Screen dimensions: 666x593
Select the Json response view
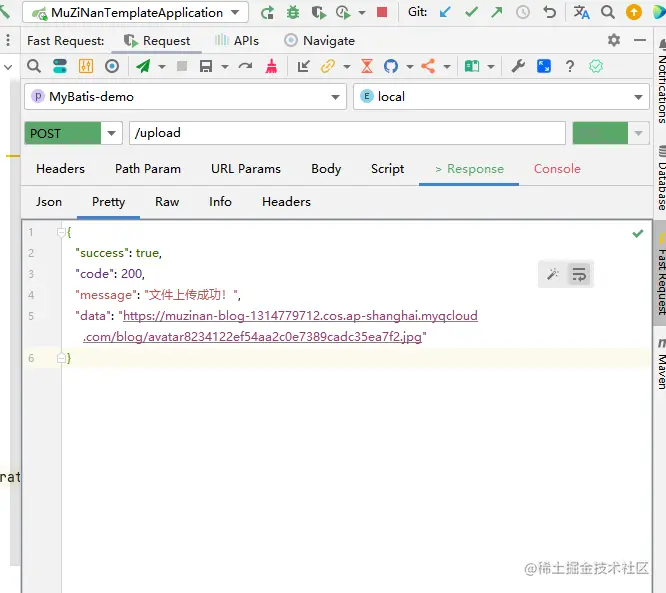pos(49,202)
